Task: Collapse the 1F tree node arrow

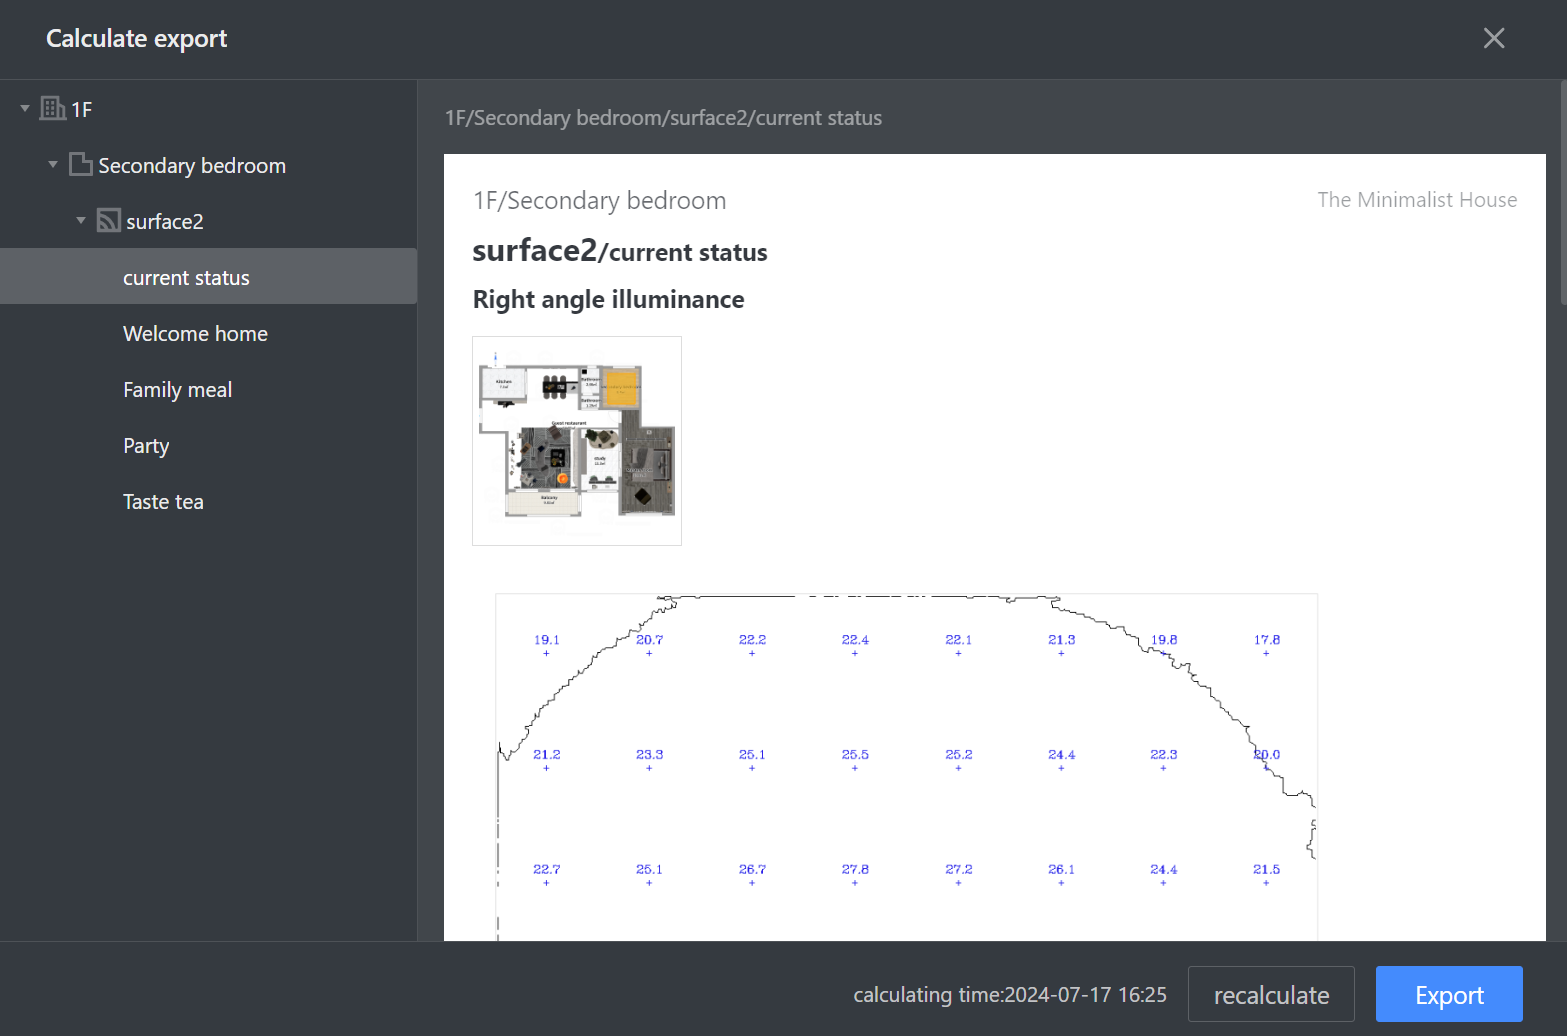Action: coord(25,108)
